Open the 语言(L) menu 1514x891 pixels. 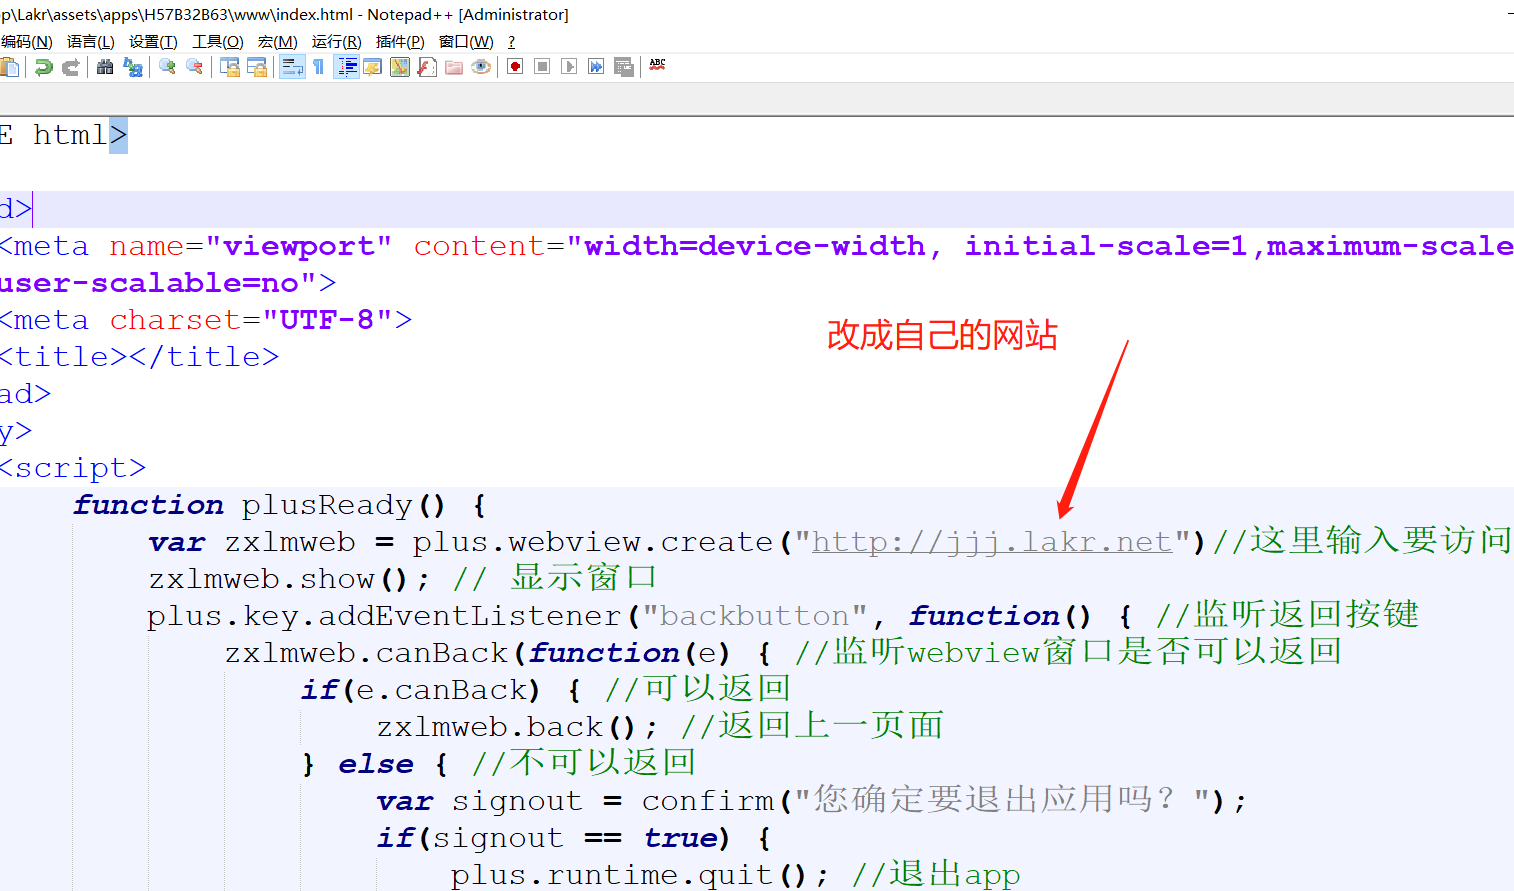(x=91, y=41)
